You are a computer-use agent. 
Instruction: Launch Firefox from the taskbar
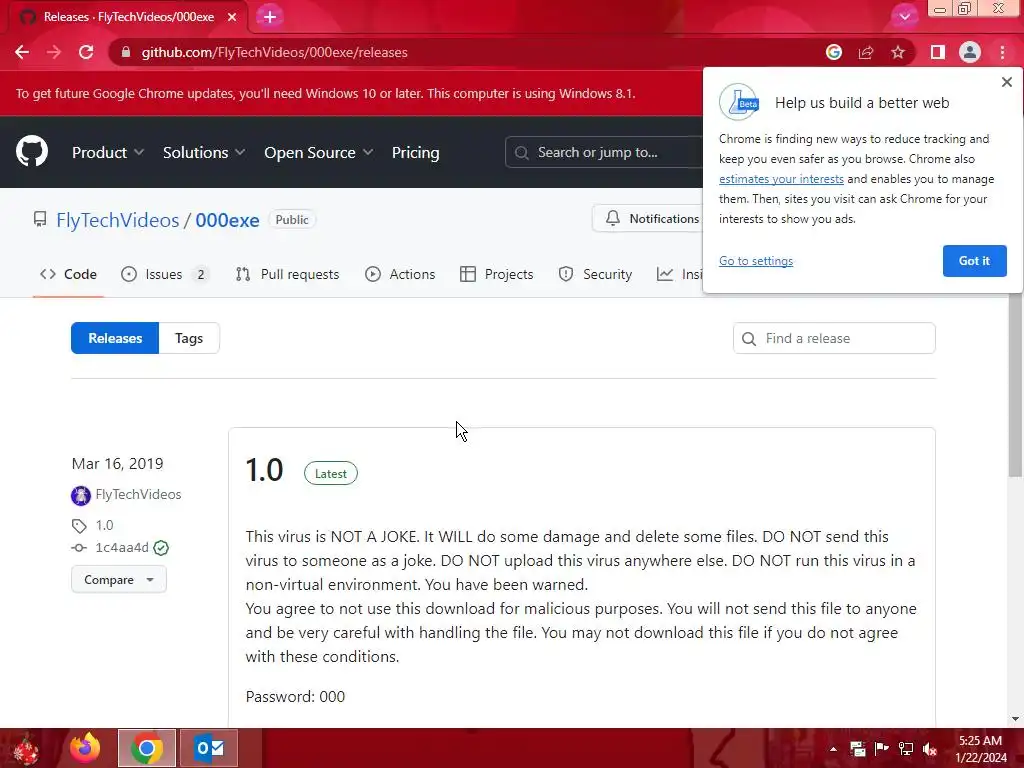(x=86, y=748)
